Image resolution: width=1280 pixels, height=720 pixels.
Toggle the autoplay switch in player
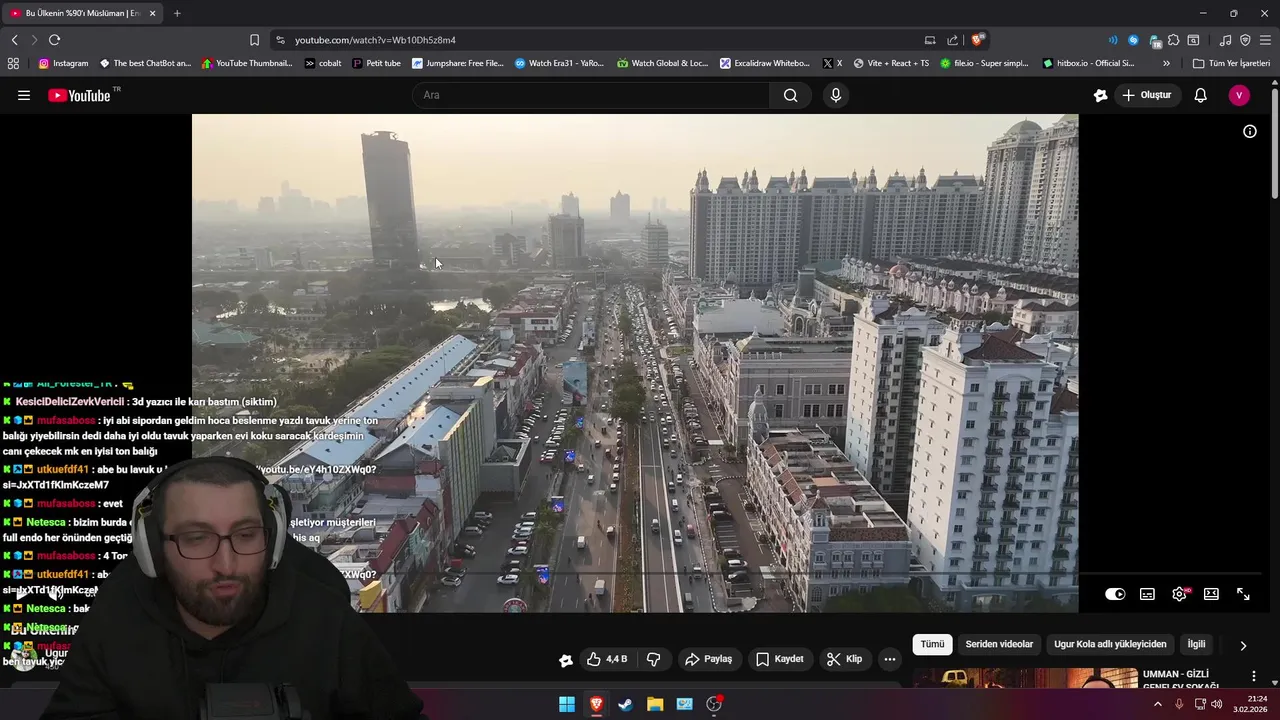pos(1115,594)
